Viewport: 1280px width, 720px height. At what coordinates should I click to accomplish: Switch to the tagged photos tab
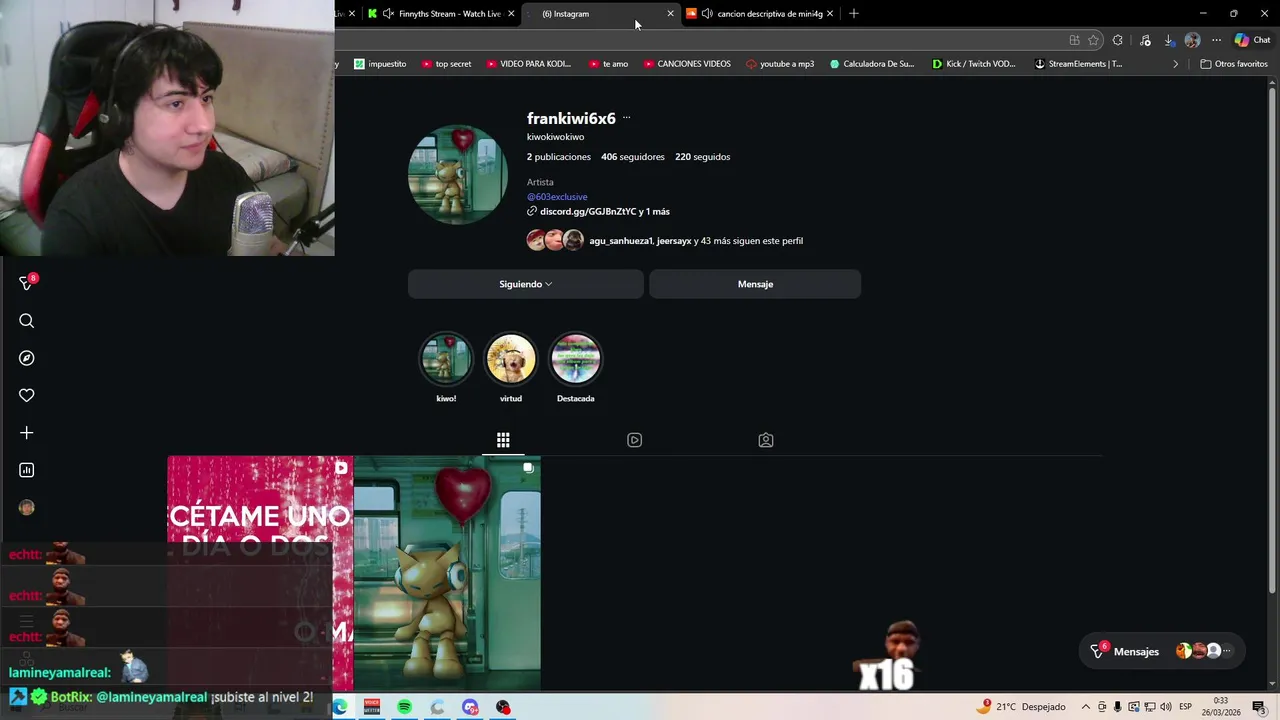click(x=766, y=440)
